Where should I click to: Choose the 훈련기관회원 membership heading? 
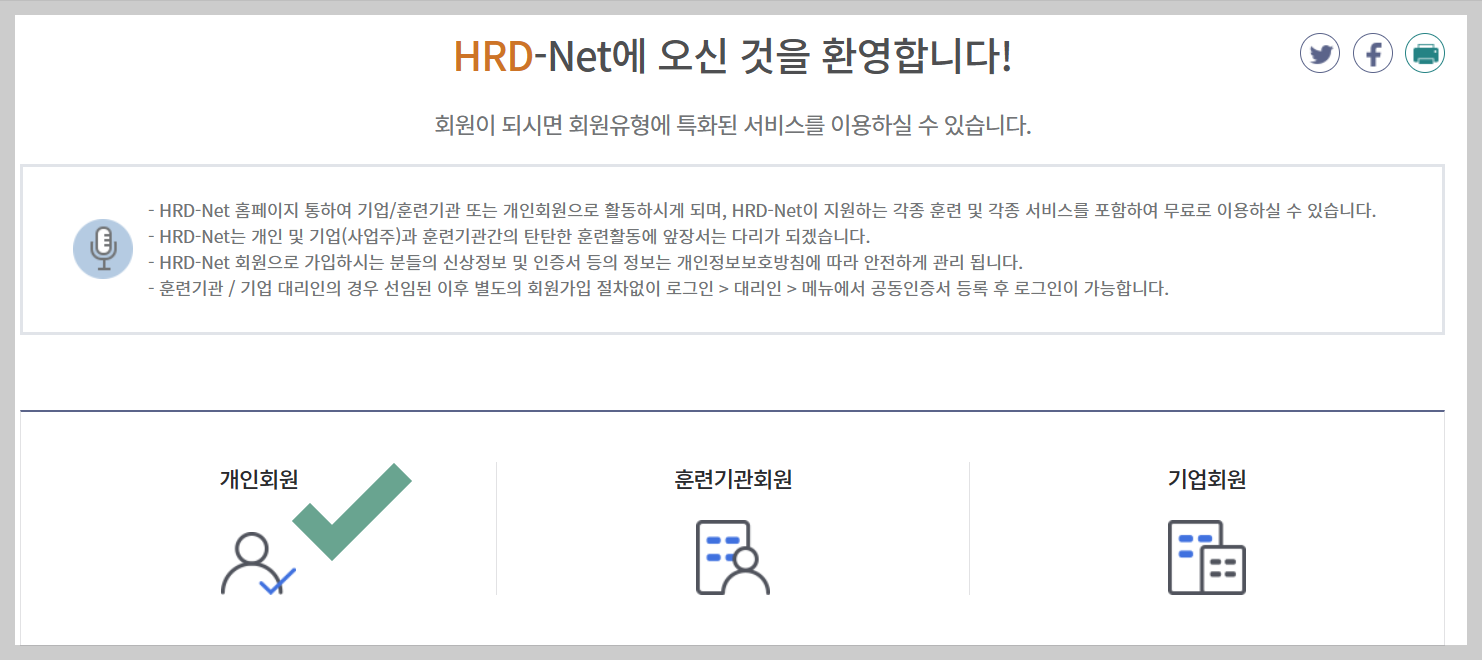pos(733,479)
